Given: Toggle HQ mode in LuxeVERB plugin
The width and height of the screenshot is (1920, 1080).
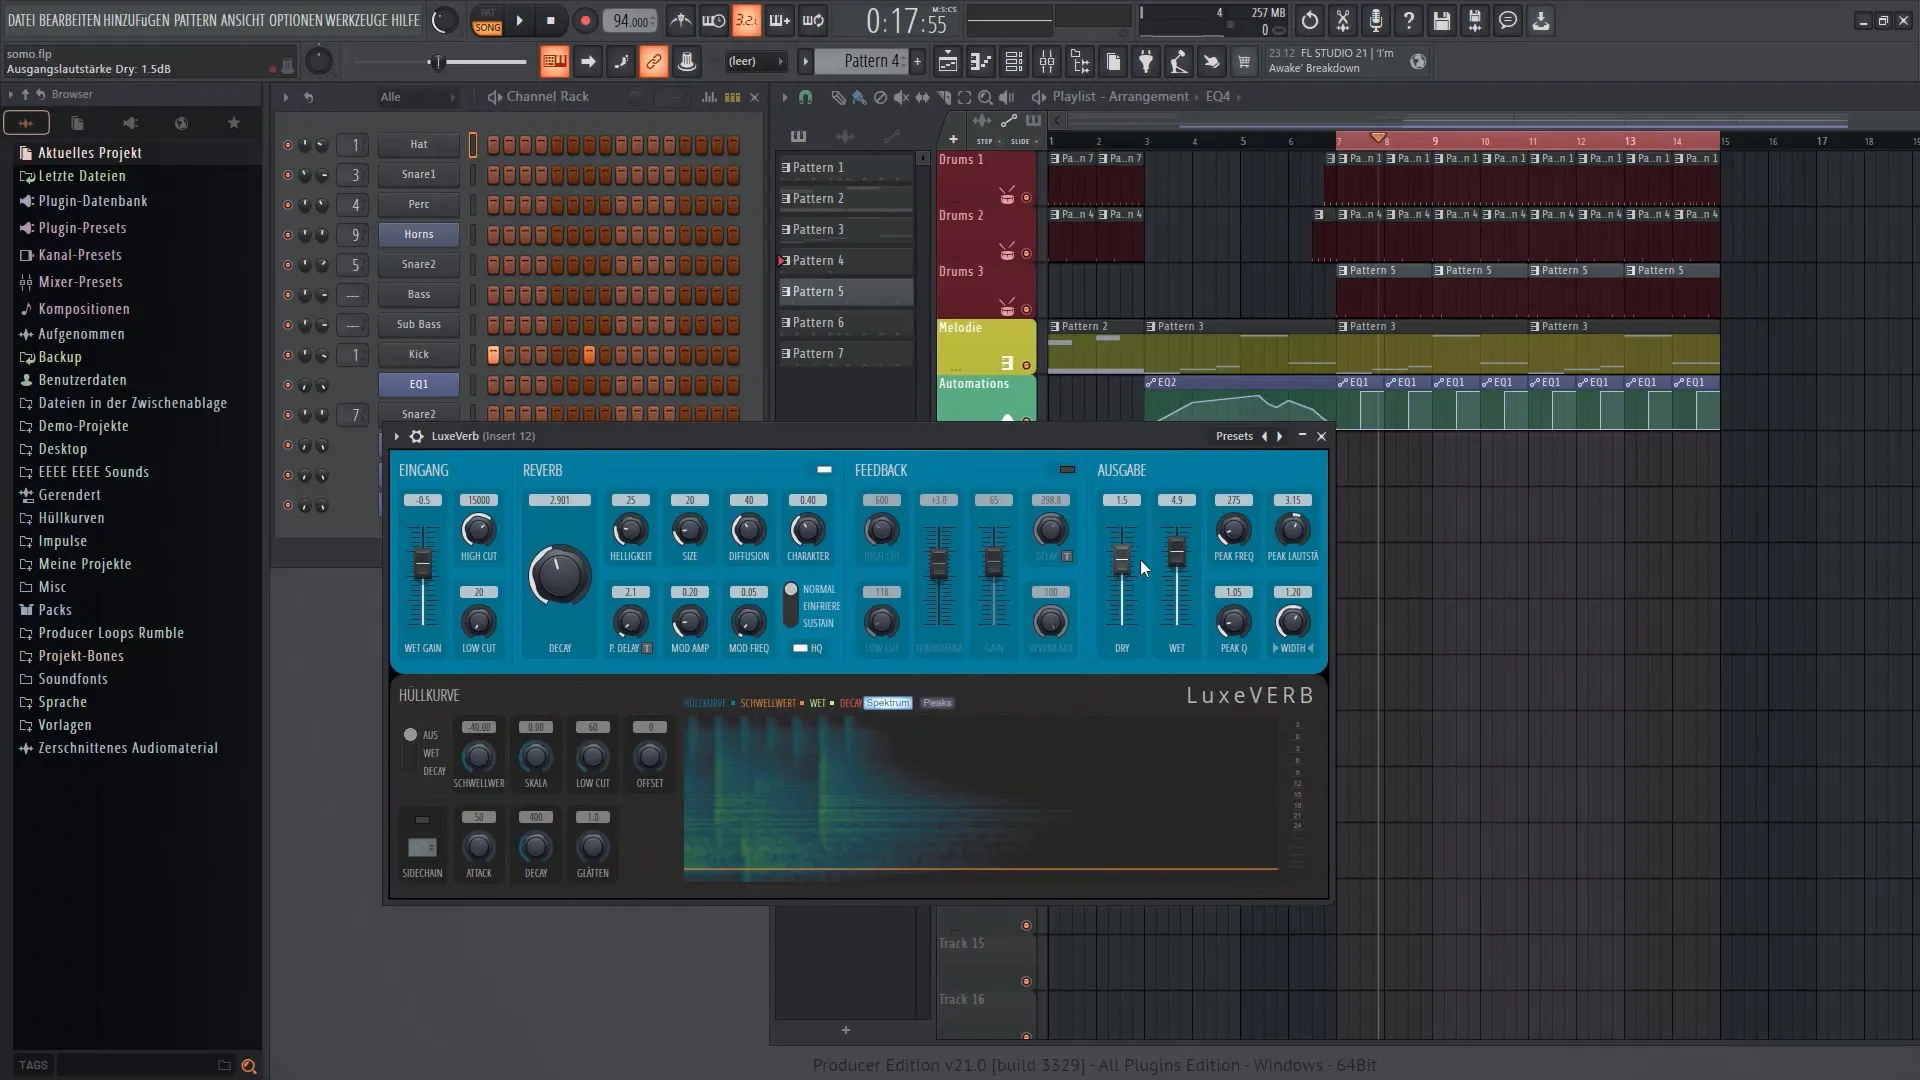Looking at the screenshot, I should point(802,647).
